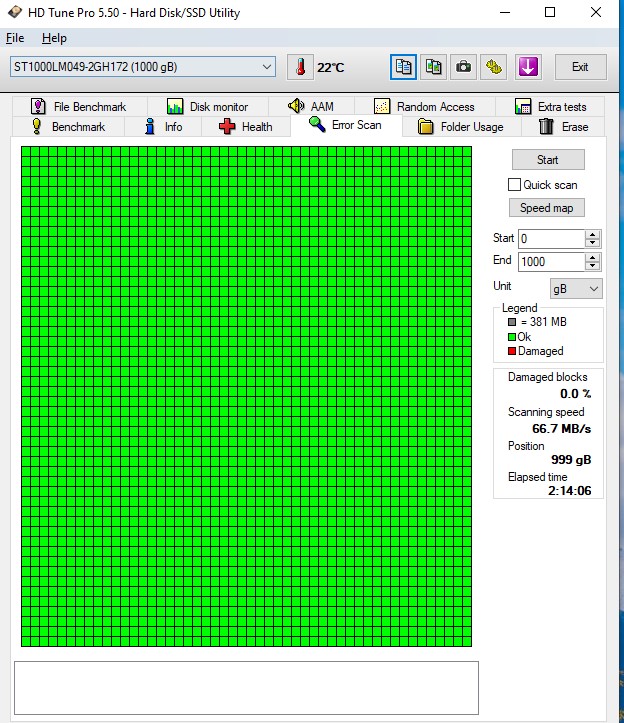Image resolution: width=624 pixels, height=723 pixels.
Task: Click into the Start position field
Action: coord(552,239)
